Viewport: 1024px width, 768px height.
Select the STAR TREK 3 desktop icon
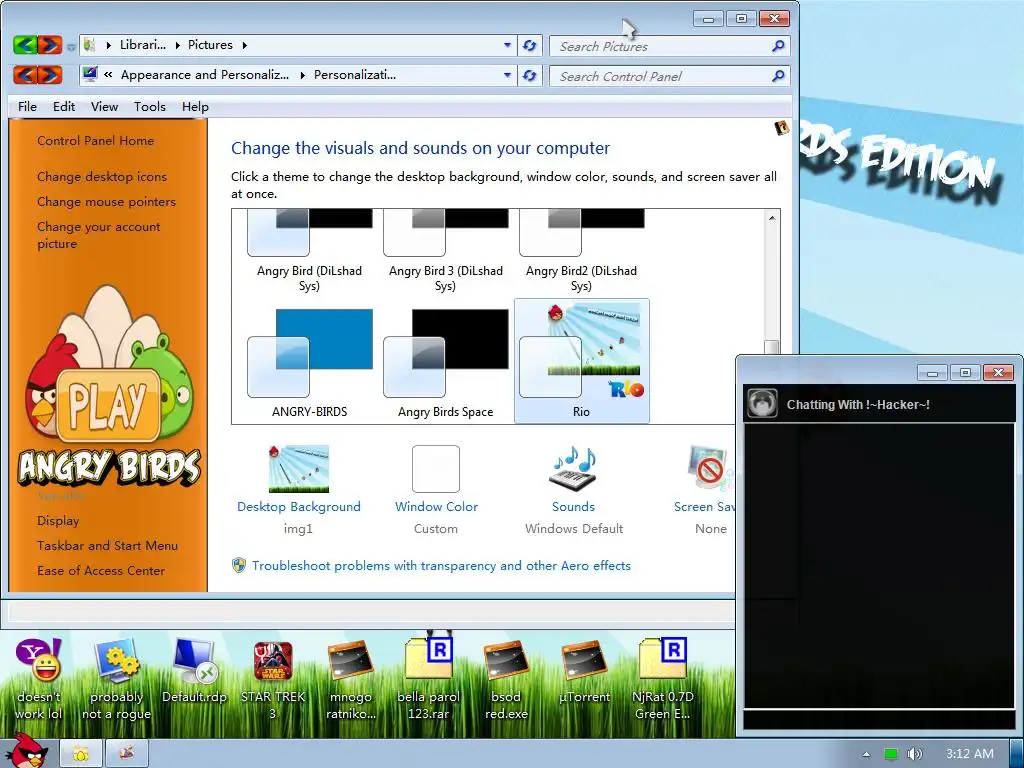tap(273, 660)
